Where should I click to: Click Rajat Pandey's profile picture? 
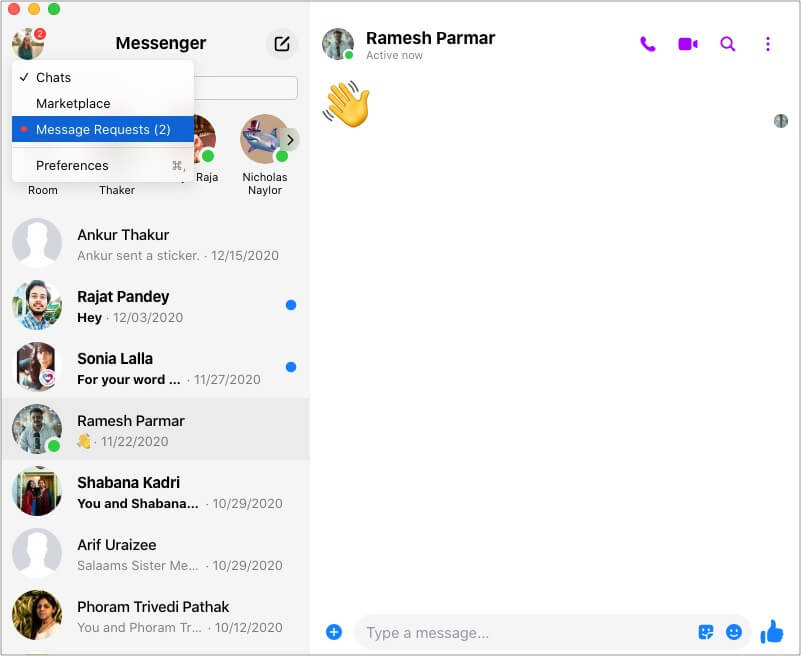point(37,305)
